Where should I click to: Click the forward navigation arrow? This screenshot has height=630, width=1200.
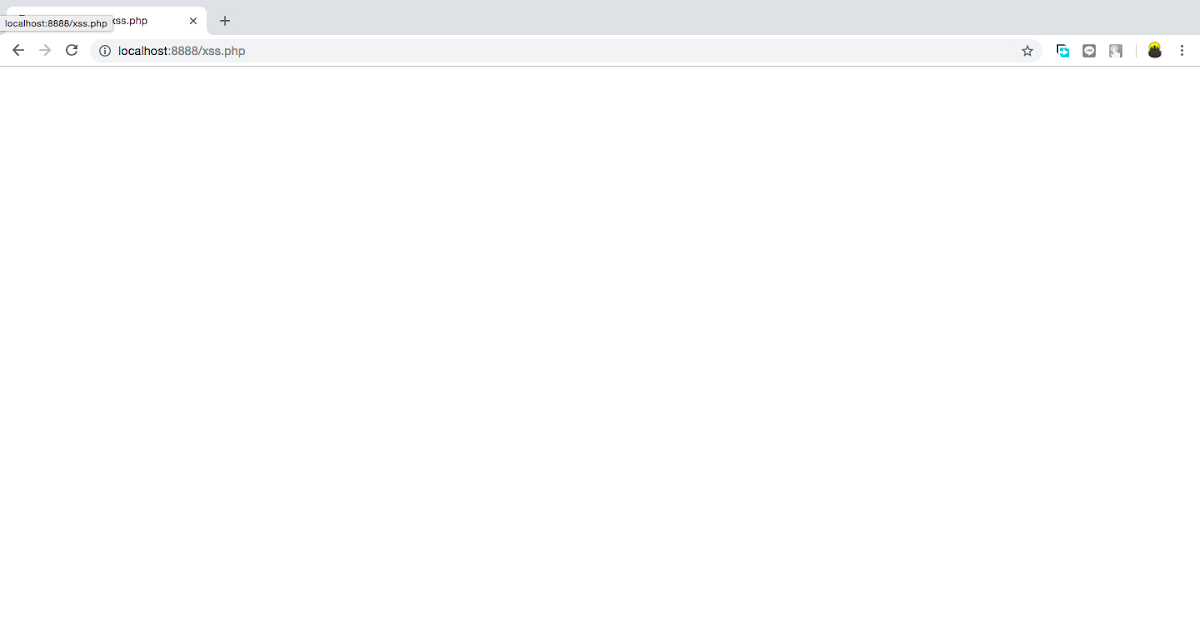[45, 50]
